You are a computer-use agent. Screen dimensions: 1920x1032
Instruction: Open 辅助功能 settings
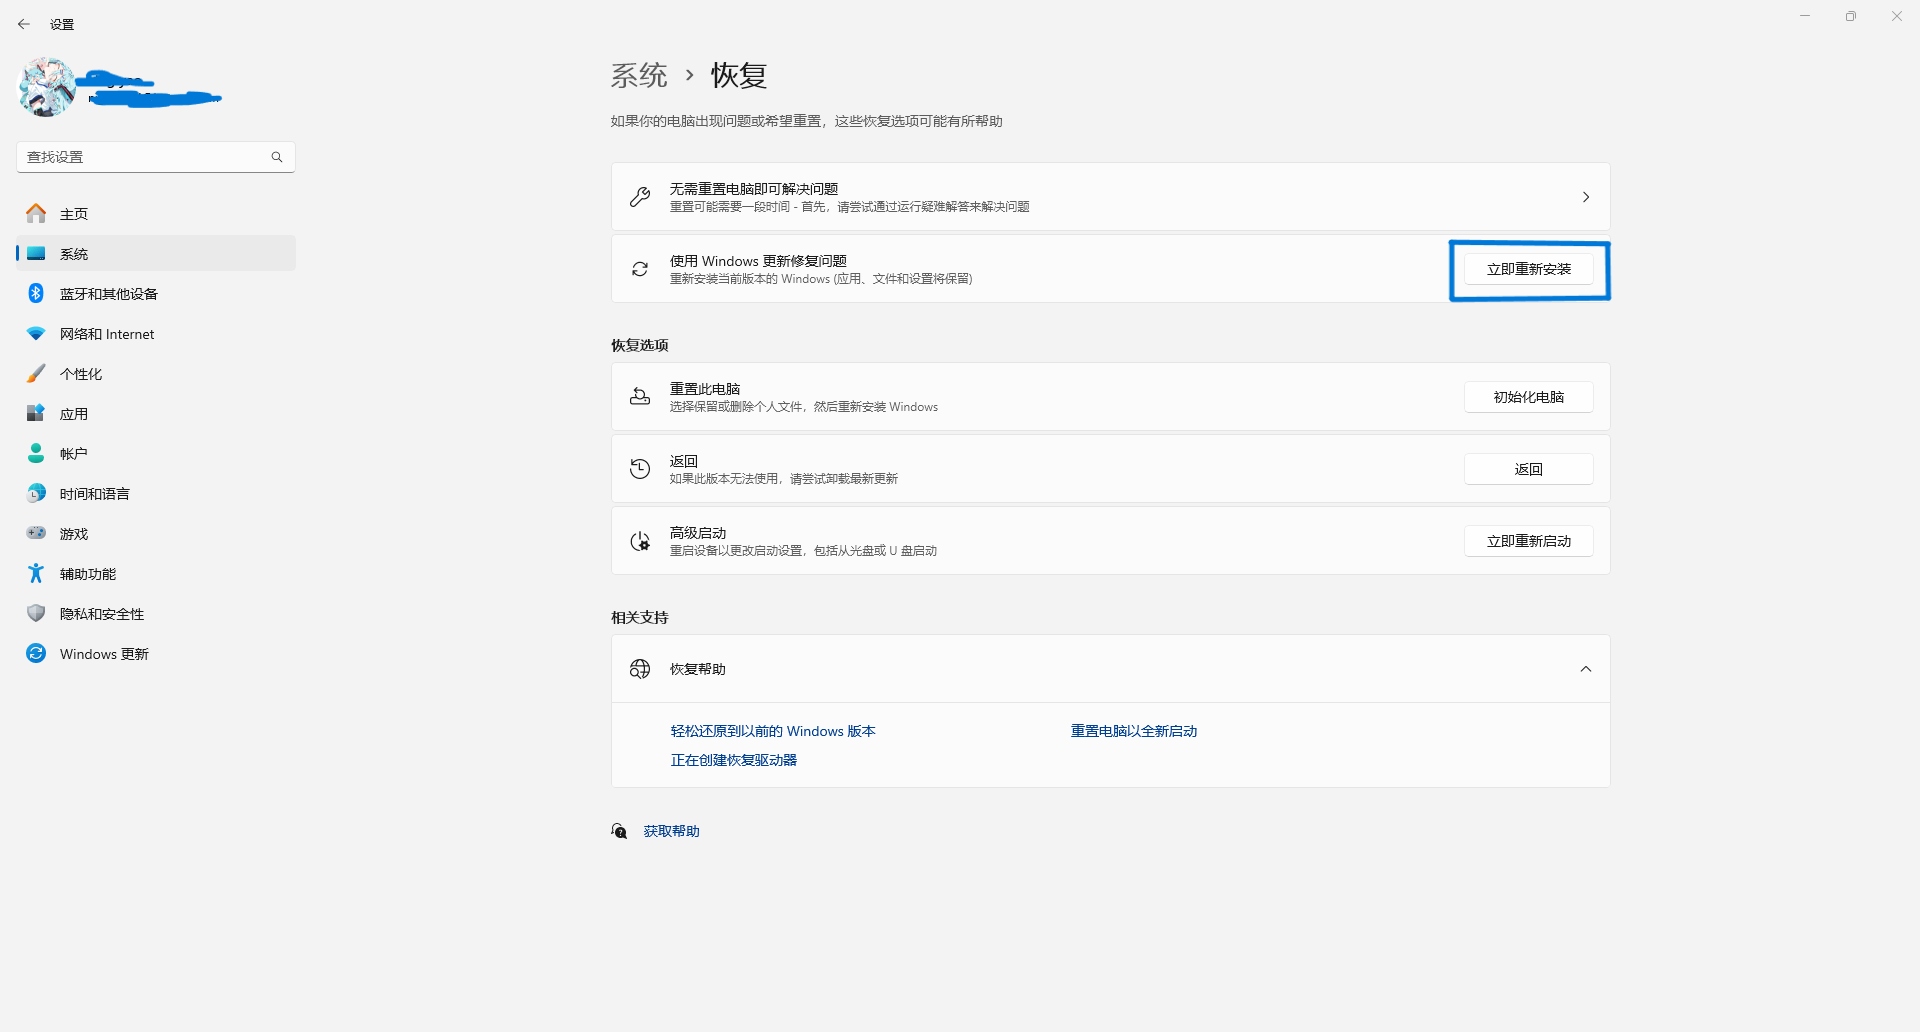click(156, 573)
